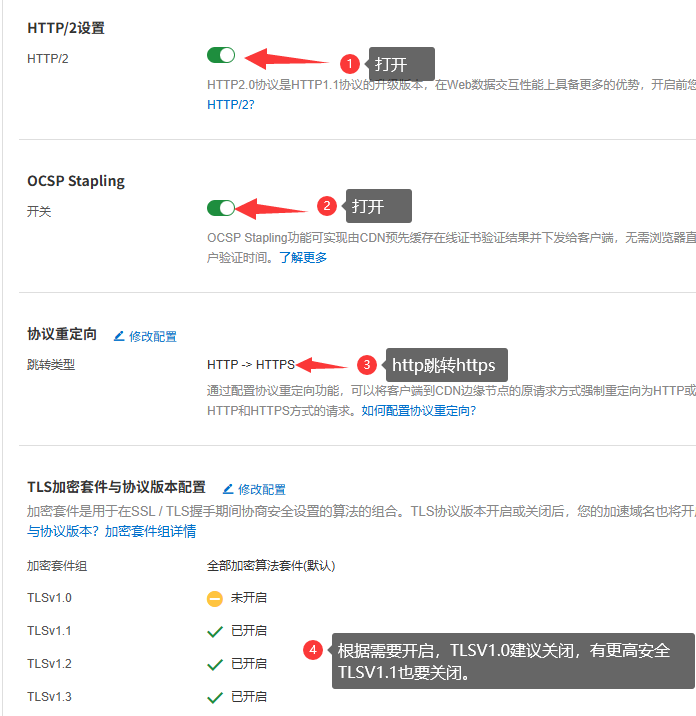Click the pencil icon beside 协议重定向
696x716 pixels.
coord(119,336)
